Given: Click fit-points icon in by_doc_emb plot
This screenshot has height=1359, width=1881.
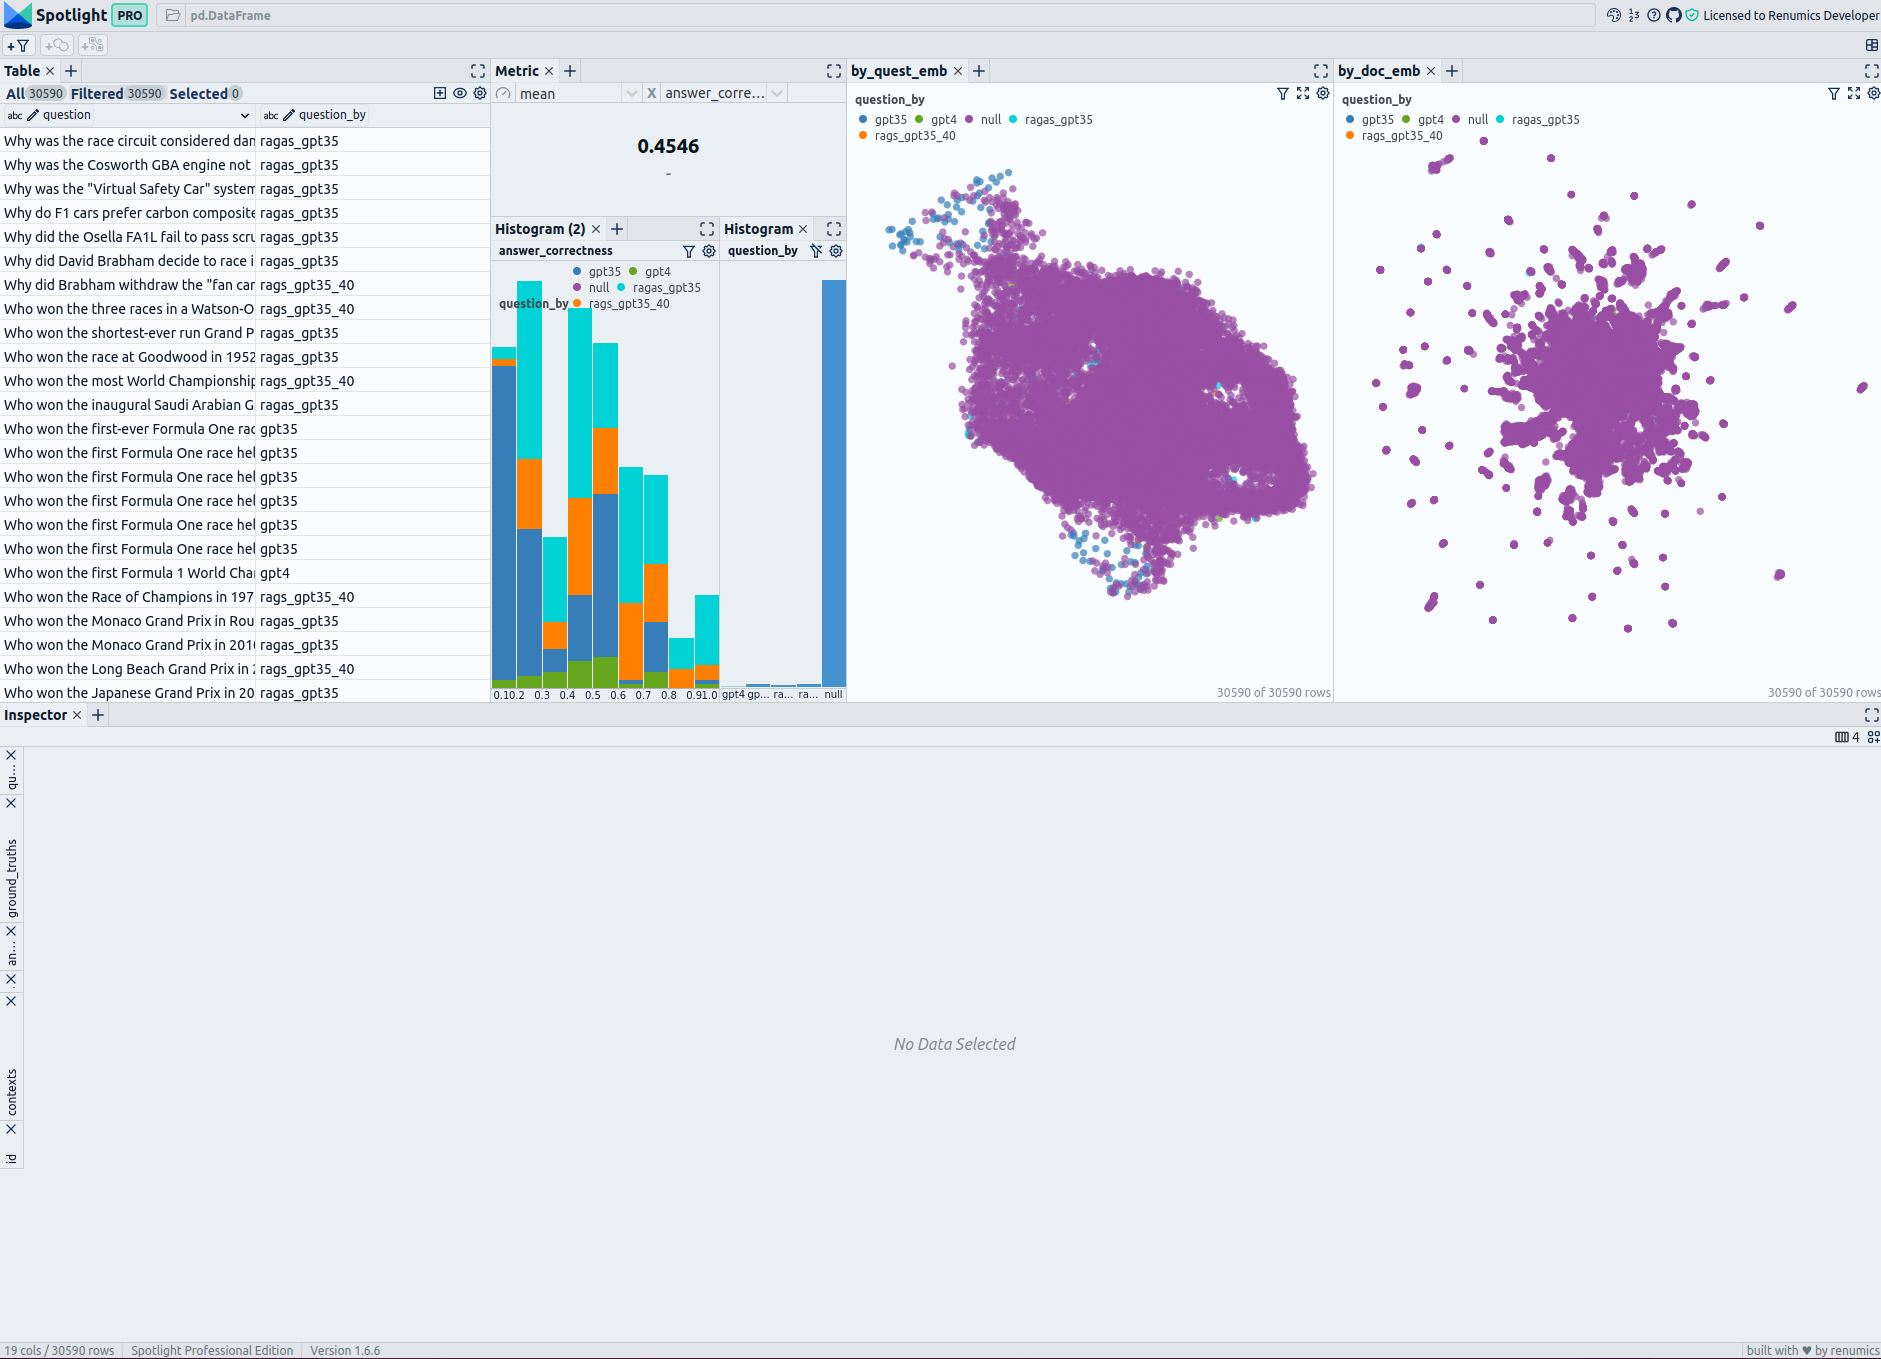Looking at the screenshot, I should (1853, 93).
